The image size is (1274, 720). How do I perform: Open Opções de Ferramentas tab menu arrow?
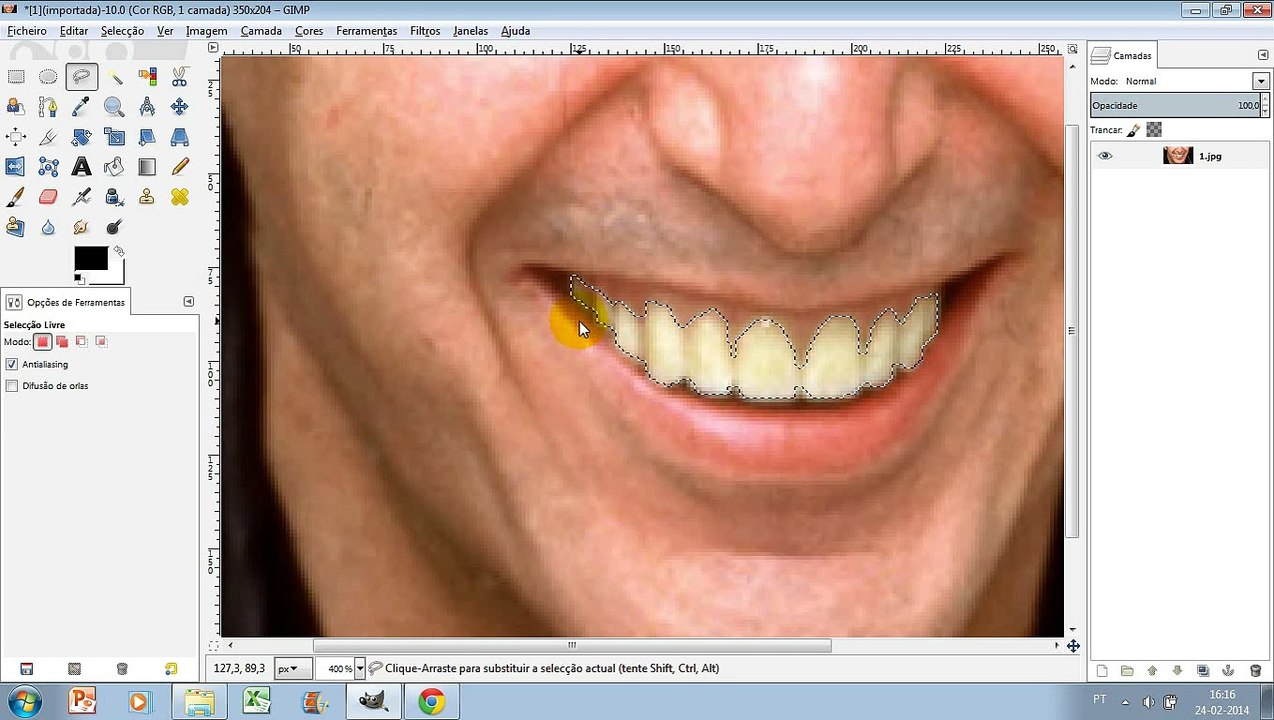pos(189,302)
